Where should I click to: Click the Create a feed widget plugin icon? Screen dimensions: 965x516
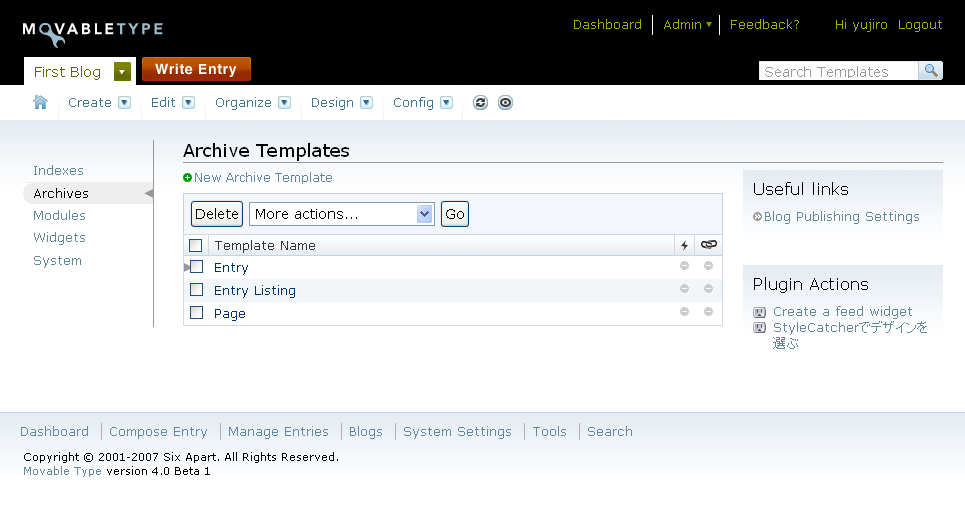760,312
